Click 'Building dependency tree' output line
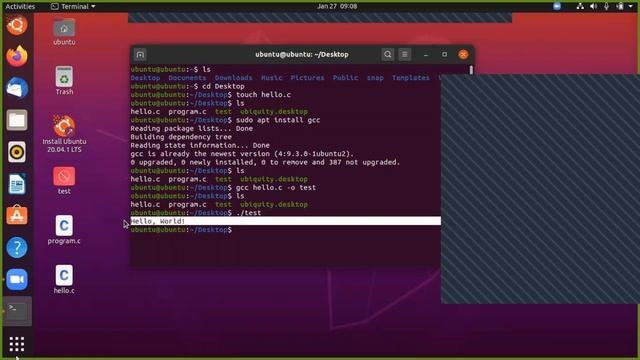 tap(181, 137)
